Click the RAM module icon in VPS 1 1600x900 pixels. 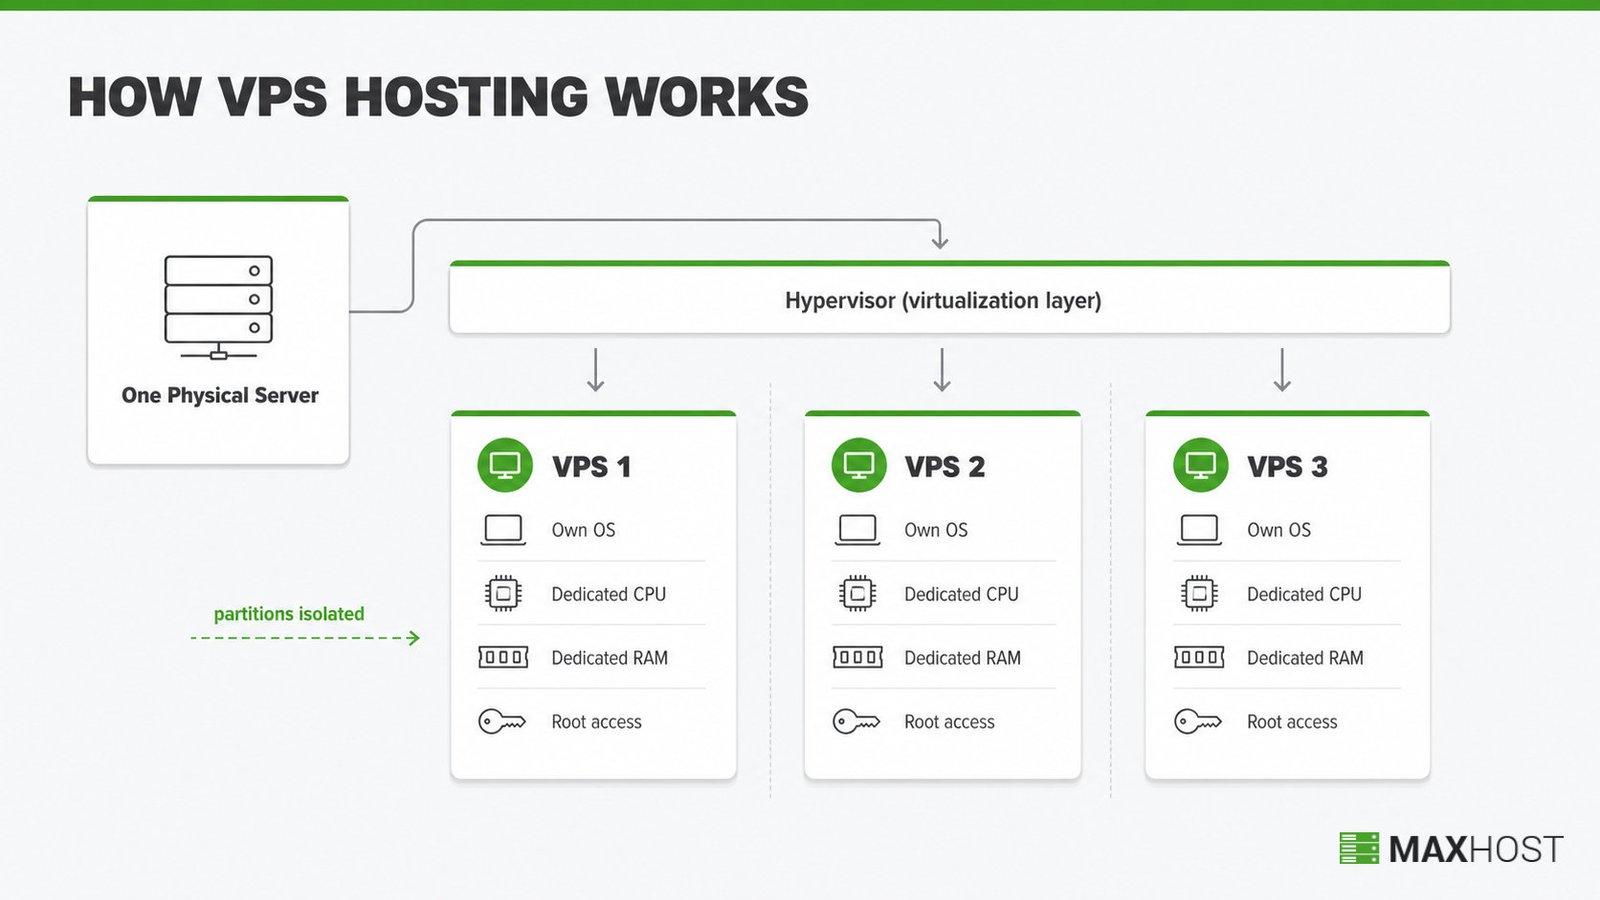503,657
